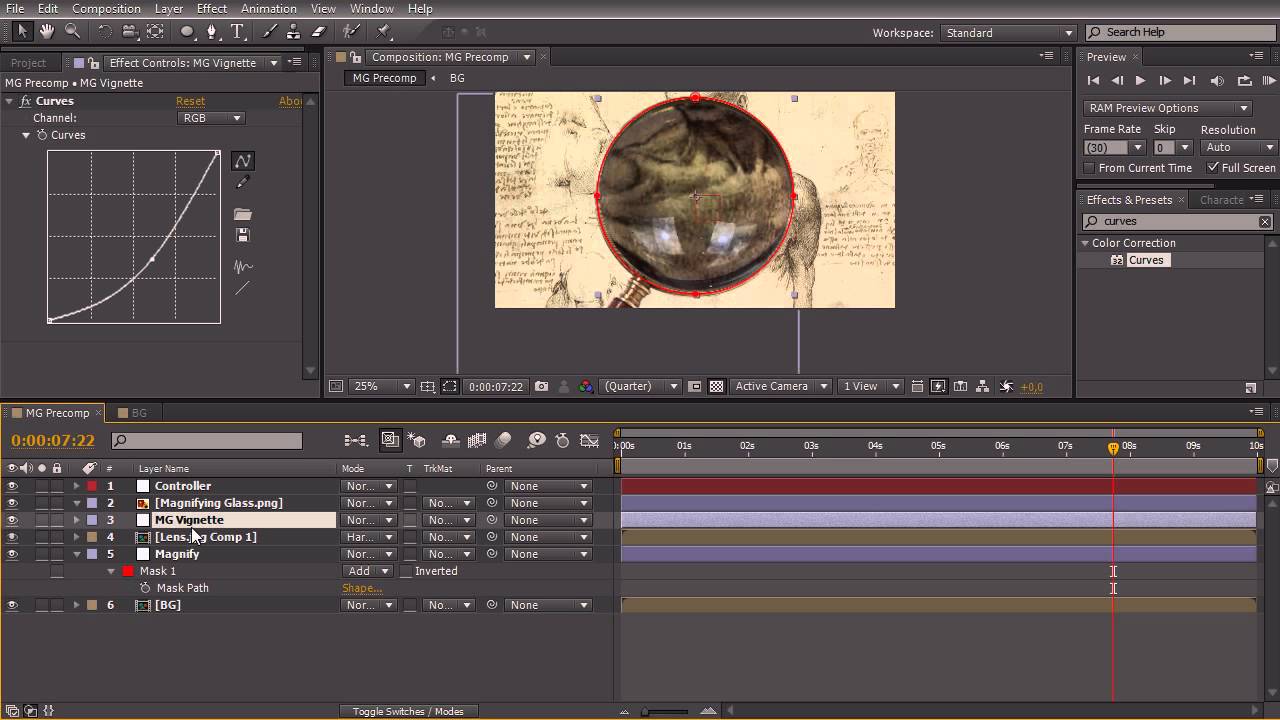
Task: Jump to first frame in Preview panel
Action: point(1093,81)
